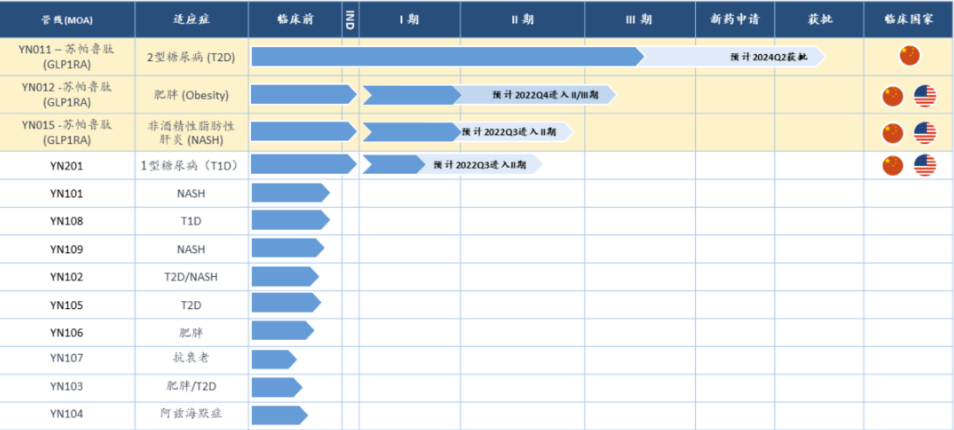Select the YN104 pipeline name cell

67,414
